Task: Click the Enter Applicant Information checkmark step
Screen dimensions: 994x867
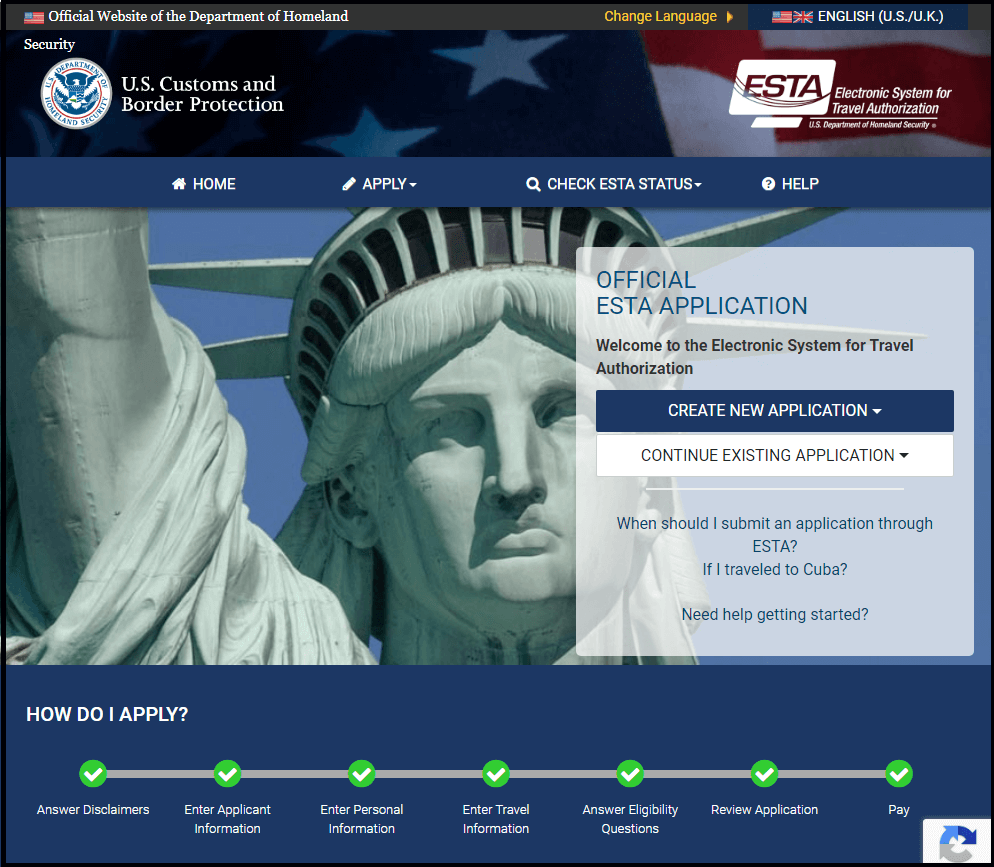Action: click(228, 774)
